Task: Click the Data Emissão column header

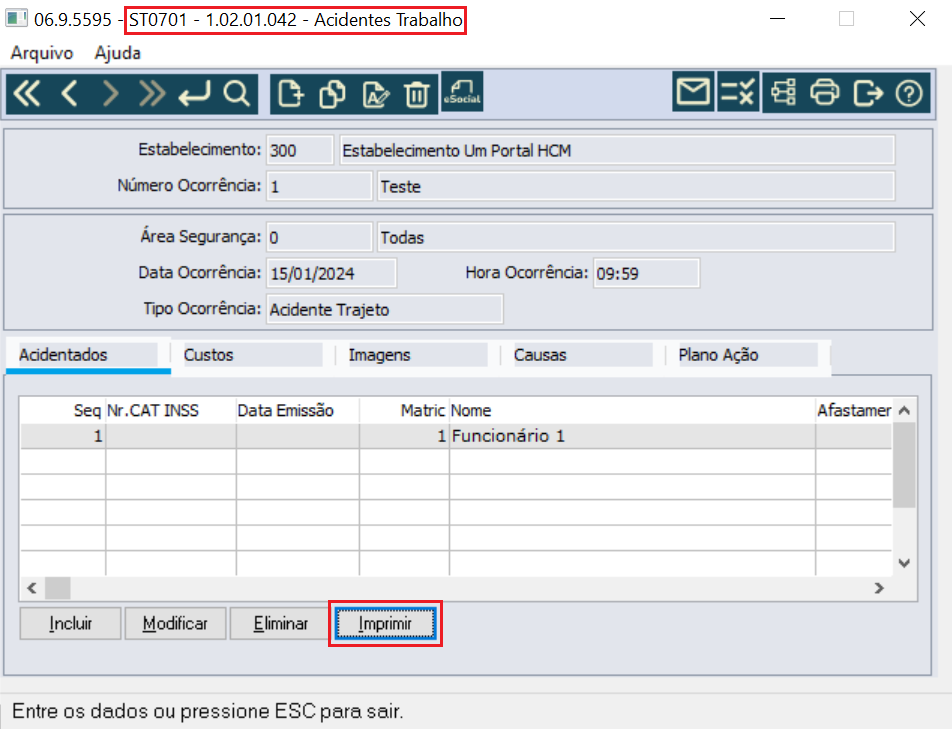Action: (x=298, y=410)
